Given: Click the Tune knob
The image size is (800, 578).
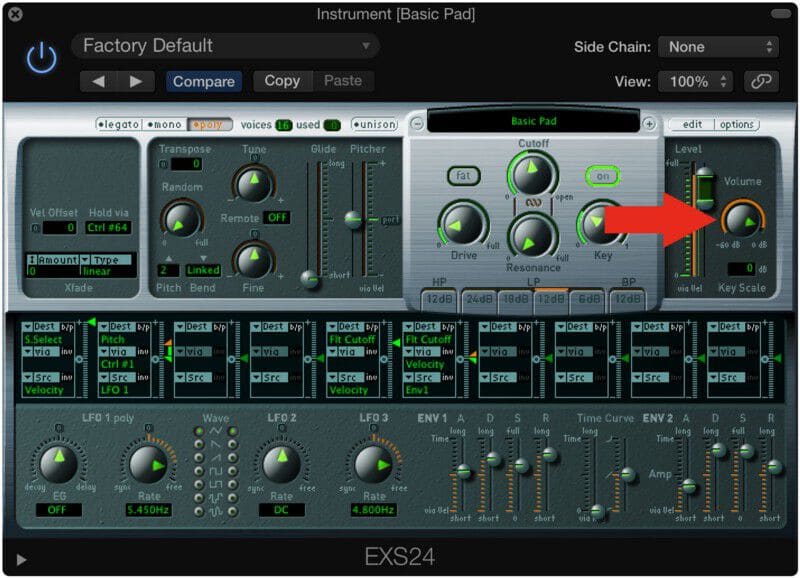Looking at the screenshot, I should 254,183.
